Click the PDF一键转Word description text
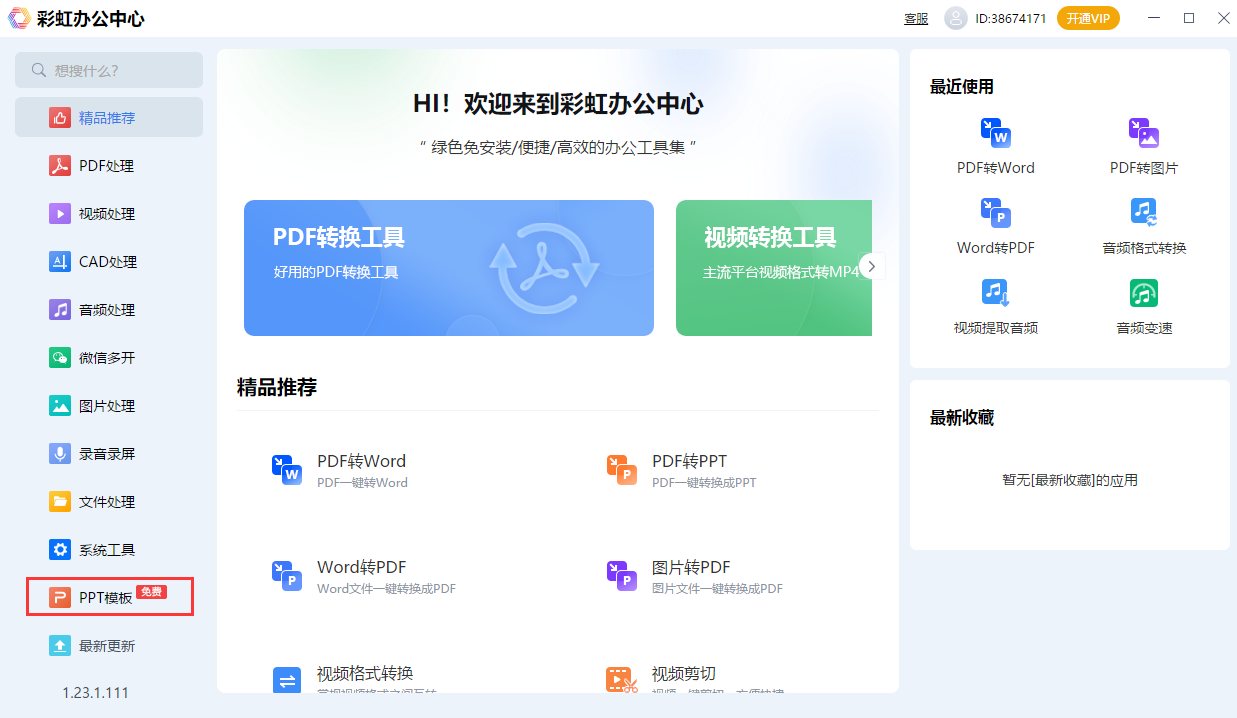Image resolution: width=1237 pixels, height=718 pixels. [362, 483]
